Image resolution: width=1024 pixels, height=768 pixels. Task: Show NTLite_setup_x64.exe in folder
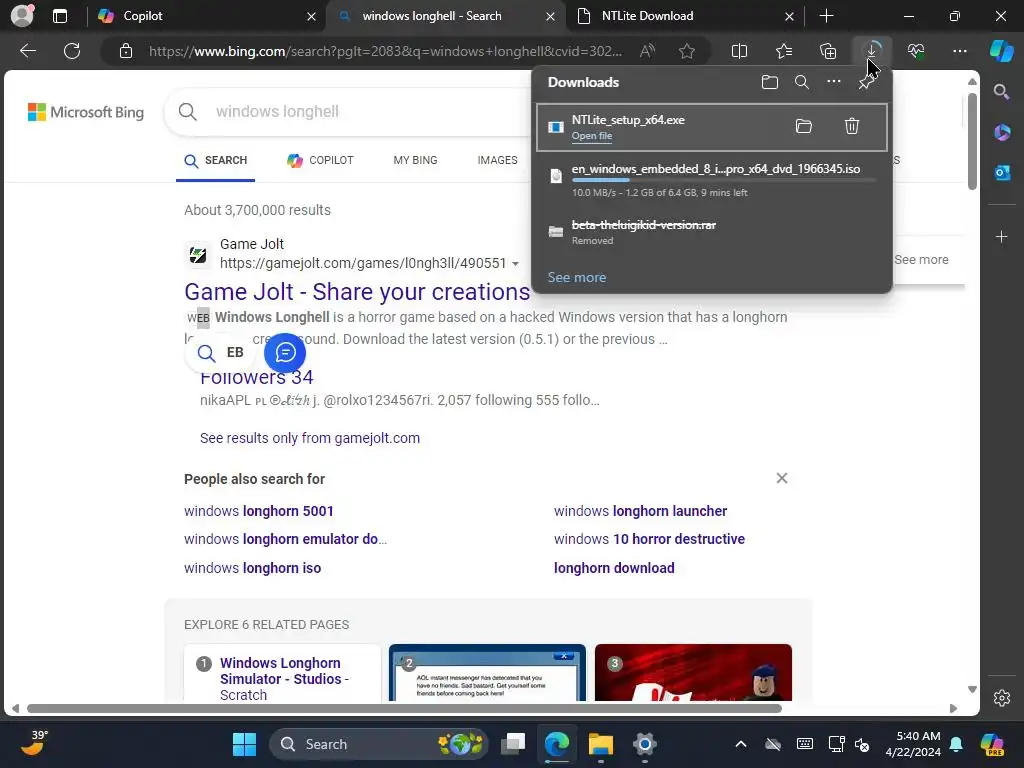pyautogui.click(x=804, y=126)
